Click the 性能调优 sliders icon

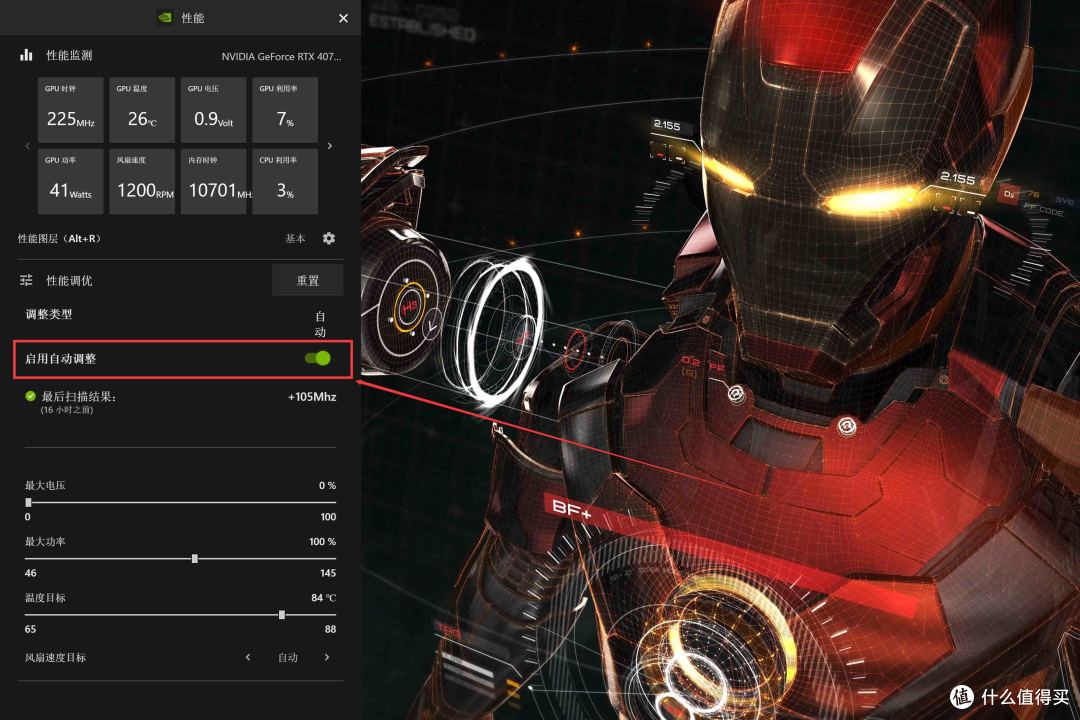click(26, 280)
